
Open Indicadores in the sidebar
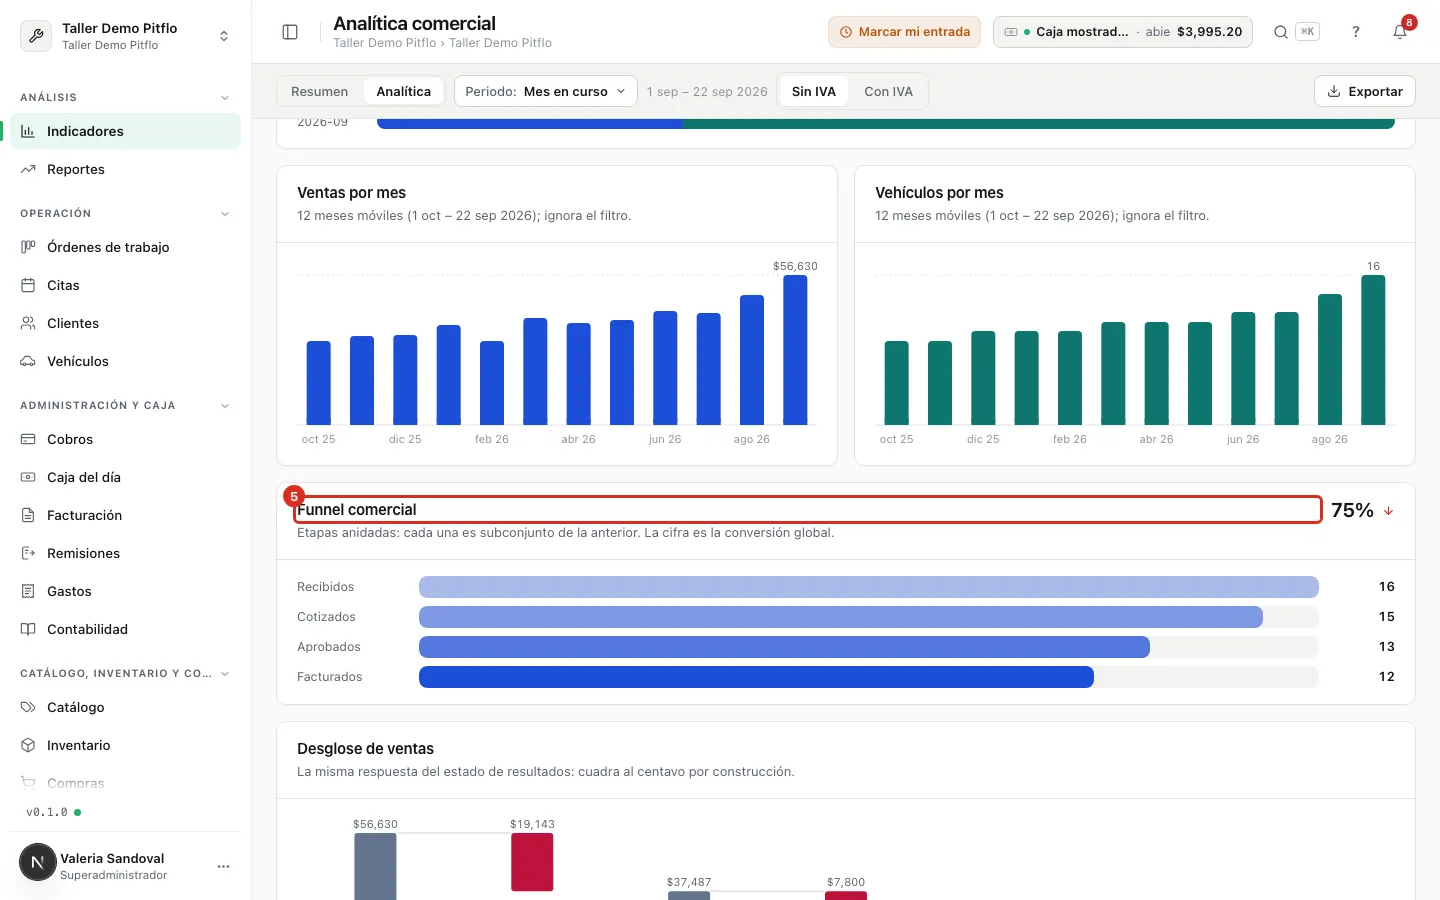[x=126, y=131]
